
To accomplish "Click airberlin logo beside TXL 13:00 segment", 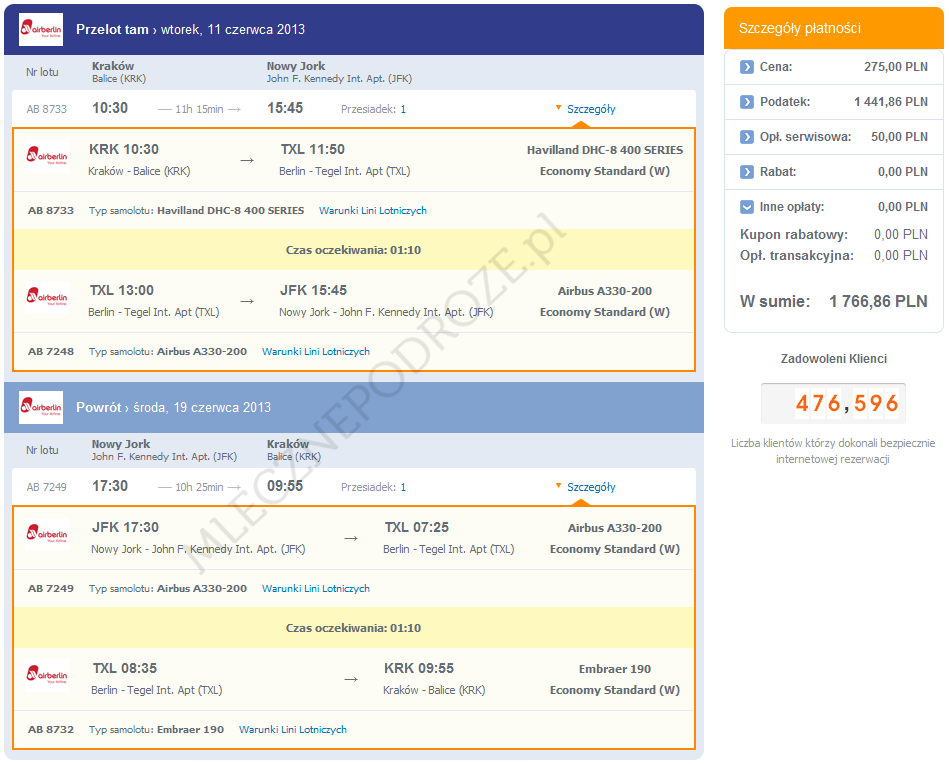I will (47, 299).
